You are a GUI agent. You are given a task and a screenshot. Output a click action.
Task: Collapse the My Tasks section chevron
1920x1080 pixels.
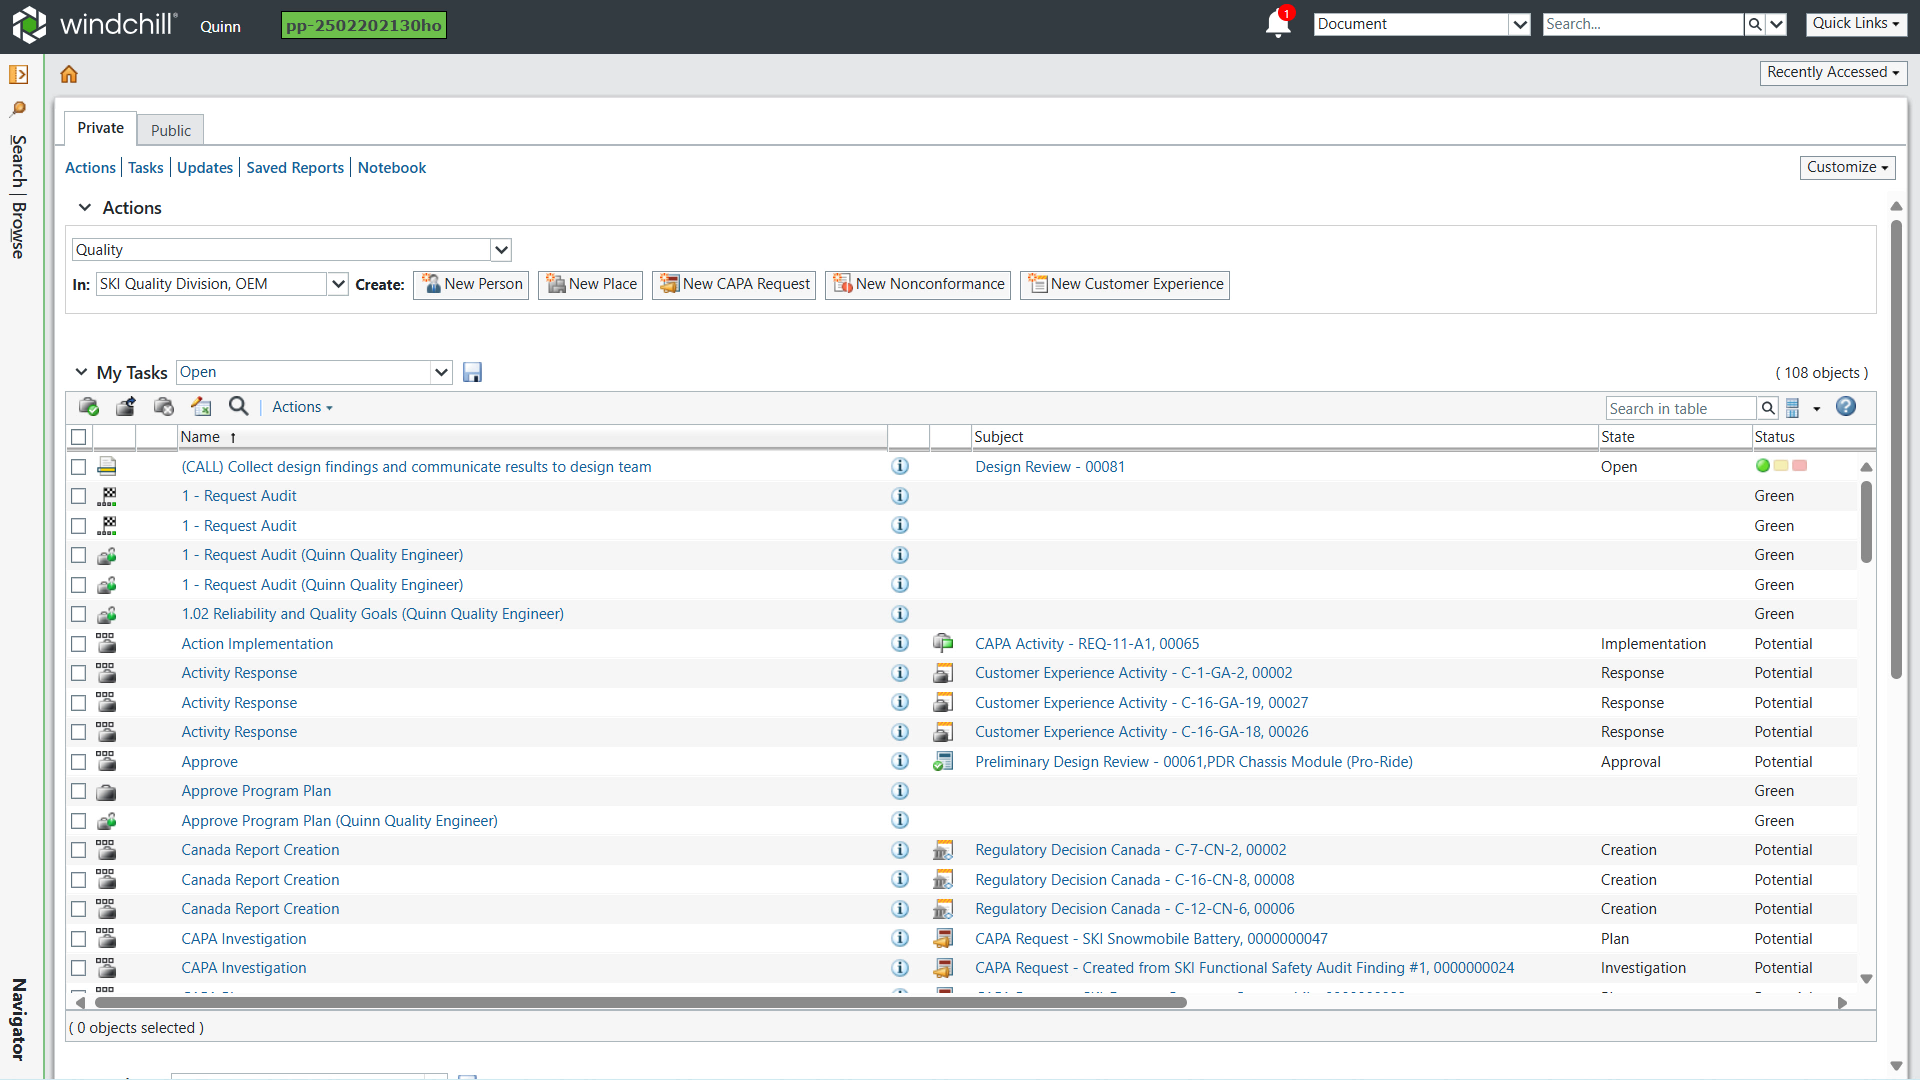pos(81,373)
